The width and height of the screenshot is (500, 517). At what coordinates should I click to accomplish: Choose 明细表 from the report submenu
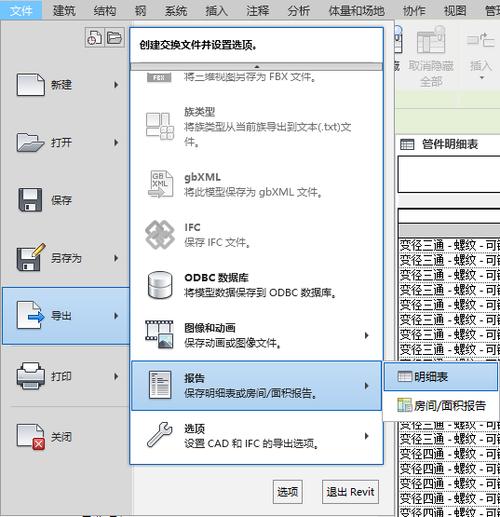pyautogui.click(x=441, y=377)
